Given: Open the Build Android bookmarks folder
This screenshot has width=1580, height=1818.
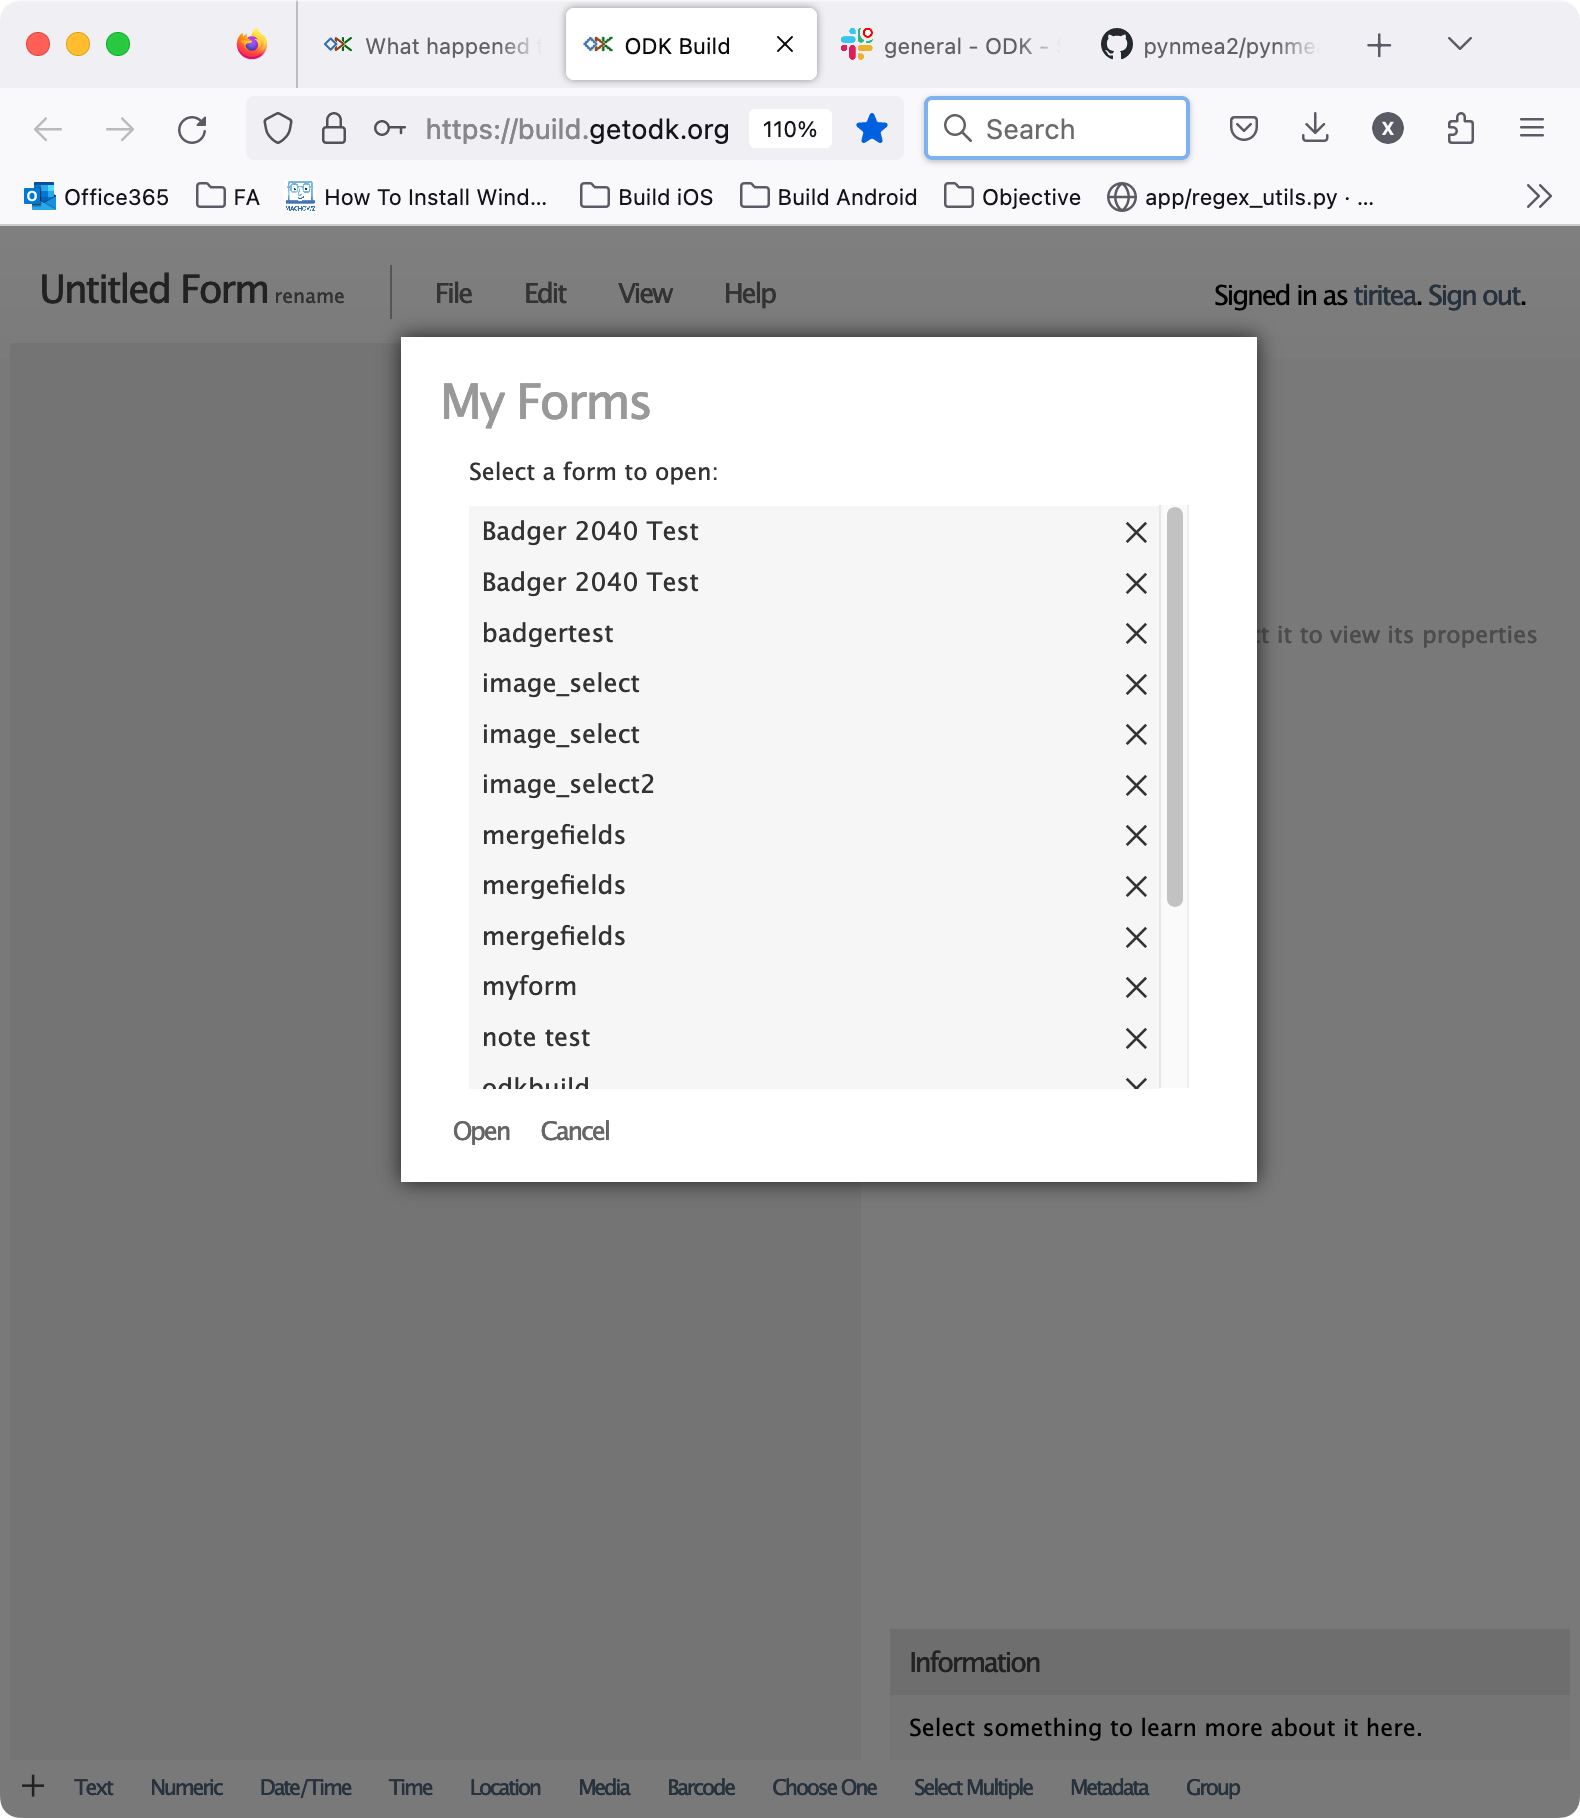Looking at the screenshot, I should pyautogui.click(x=829, y=196).
